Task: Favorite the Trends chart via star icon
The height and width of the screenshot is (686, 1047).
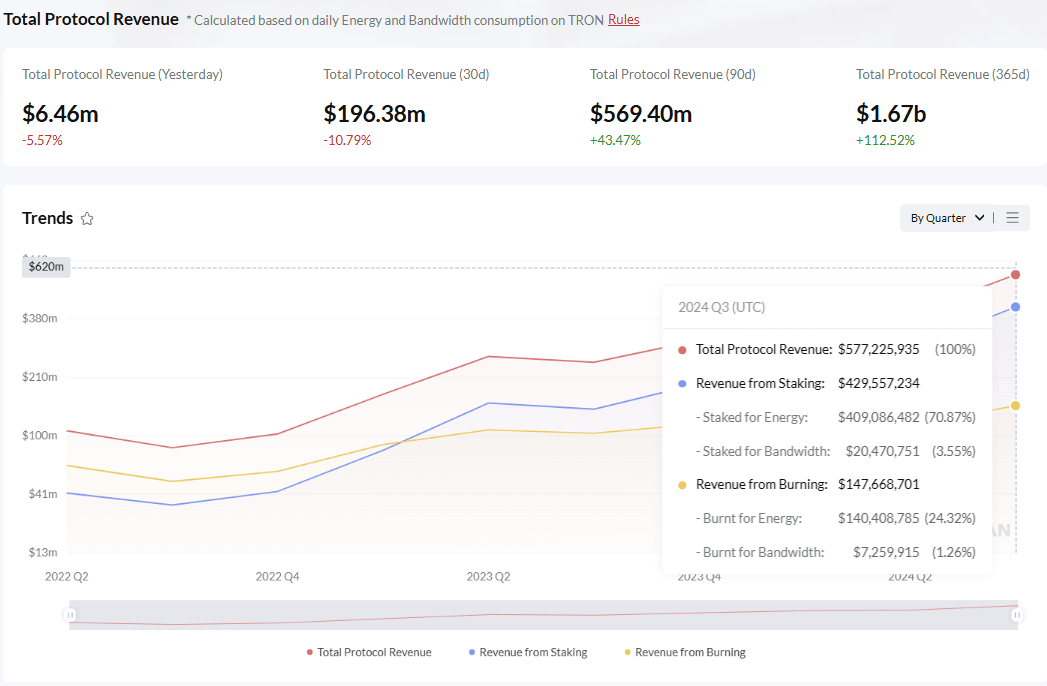Action: [x=87, y=218]
